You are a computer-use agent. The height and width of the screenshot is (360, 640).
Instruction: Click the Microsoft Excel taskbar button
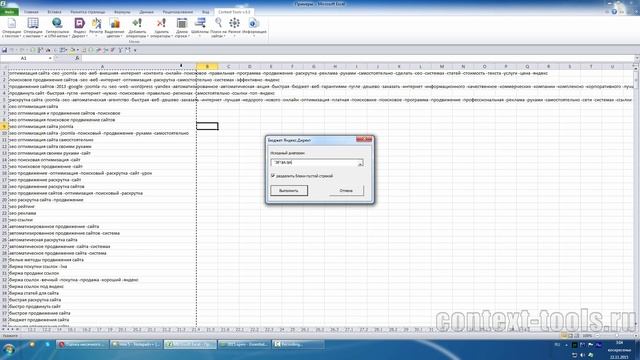click(190, 344)
